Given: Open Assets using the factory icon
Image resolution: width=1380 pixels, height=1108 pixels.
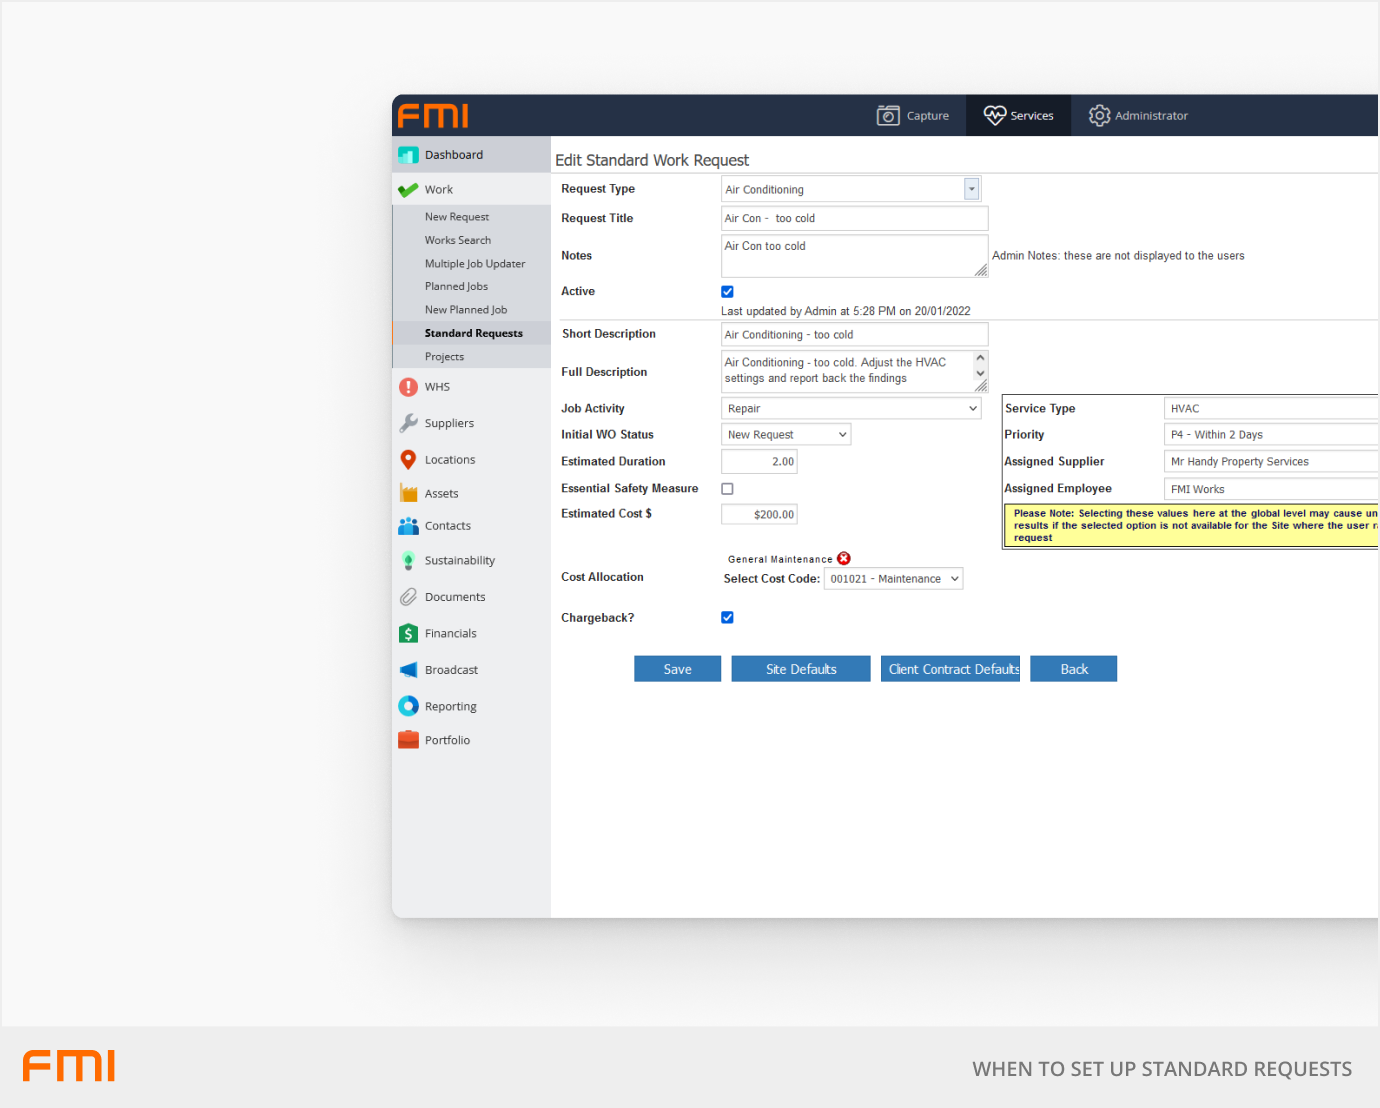Looking at the screenshot, I should pyautogui.click(x=408, y=493).
